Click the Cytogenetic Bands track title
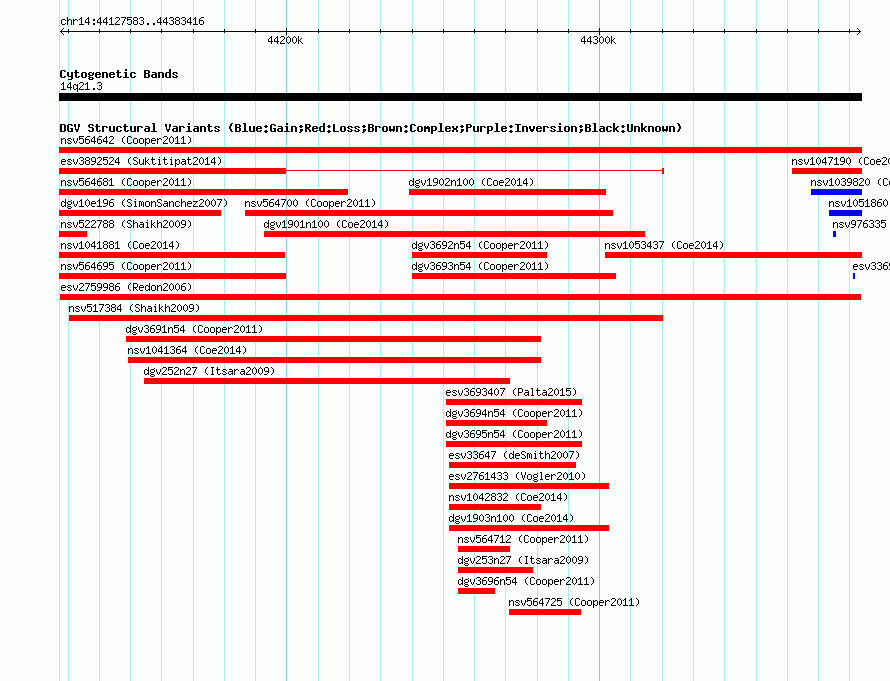Screen dimensions: 890x681 (119, 74)
